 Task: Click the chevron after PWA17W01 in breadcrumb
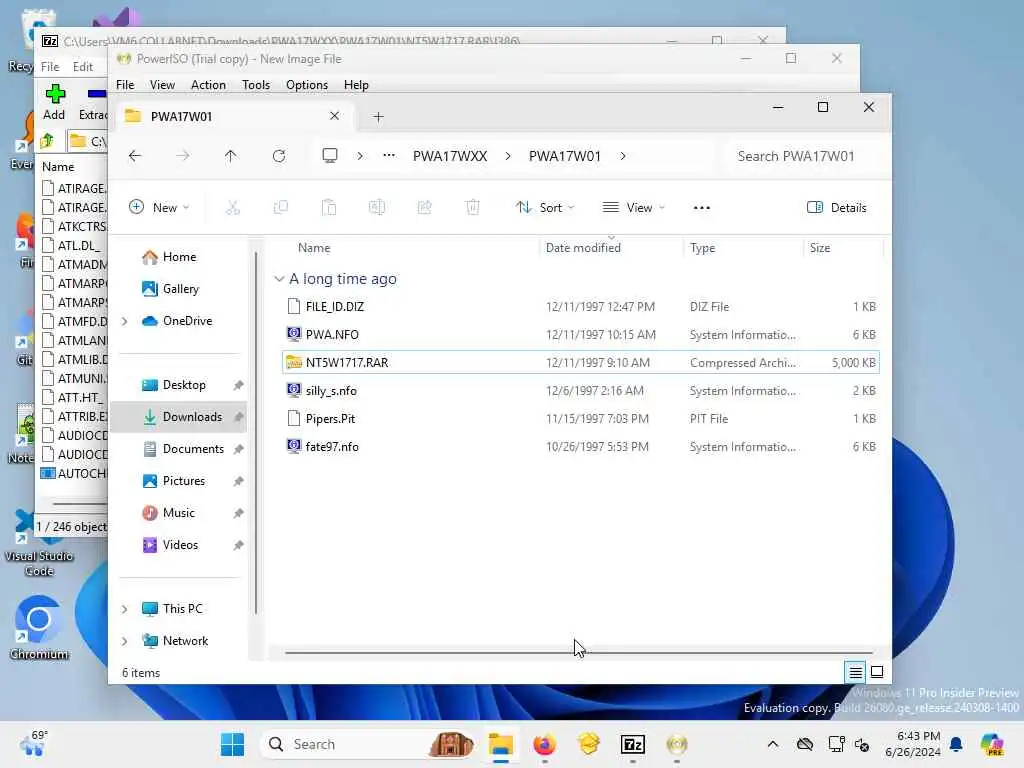623,156
